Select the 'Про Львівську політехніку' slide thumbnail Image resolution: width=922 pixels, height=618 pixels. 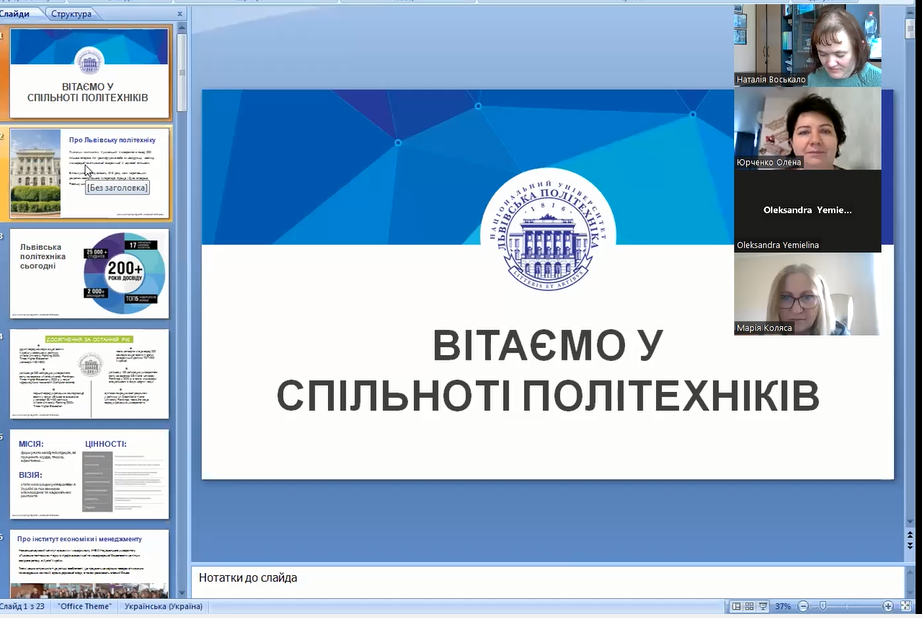89,173
